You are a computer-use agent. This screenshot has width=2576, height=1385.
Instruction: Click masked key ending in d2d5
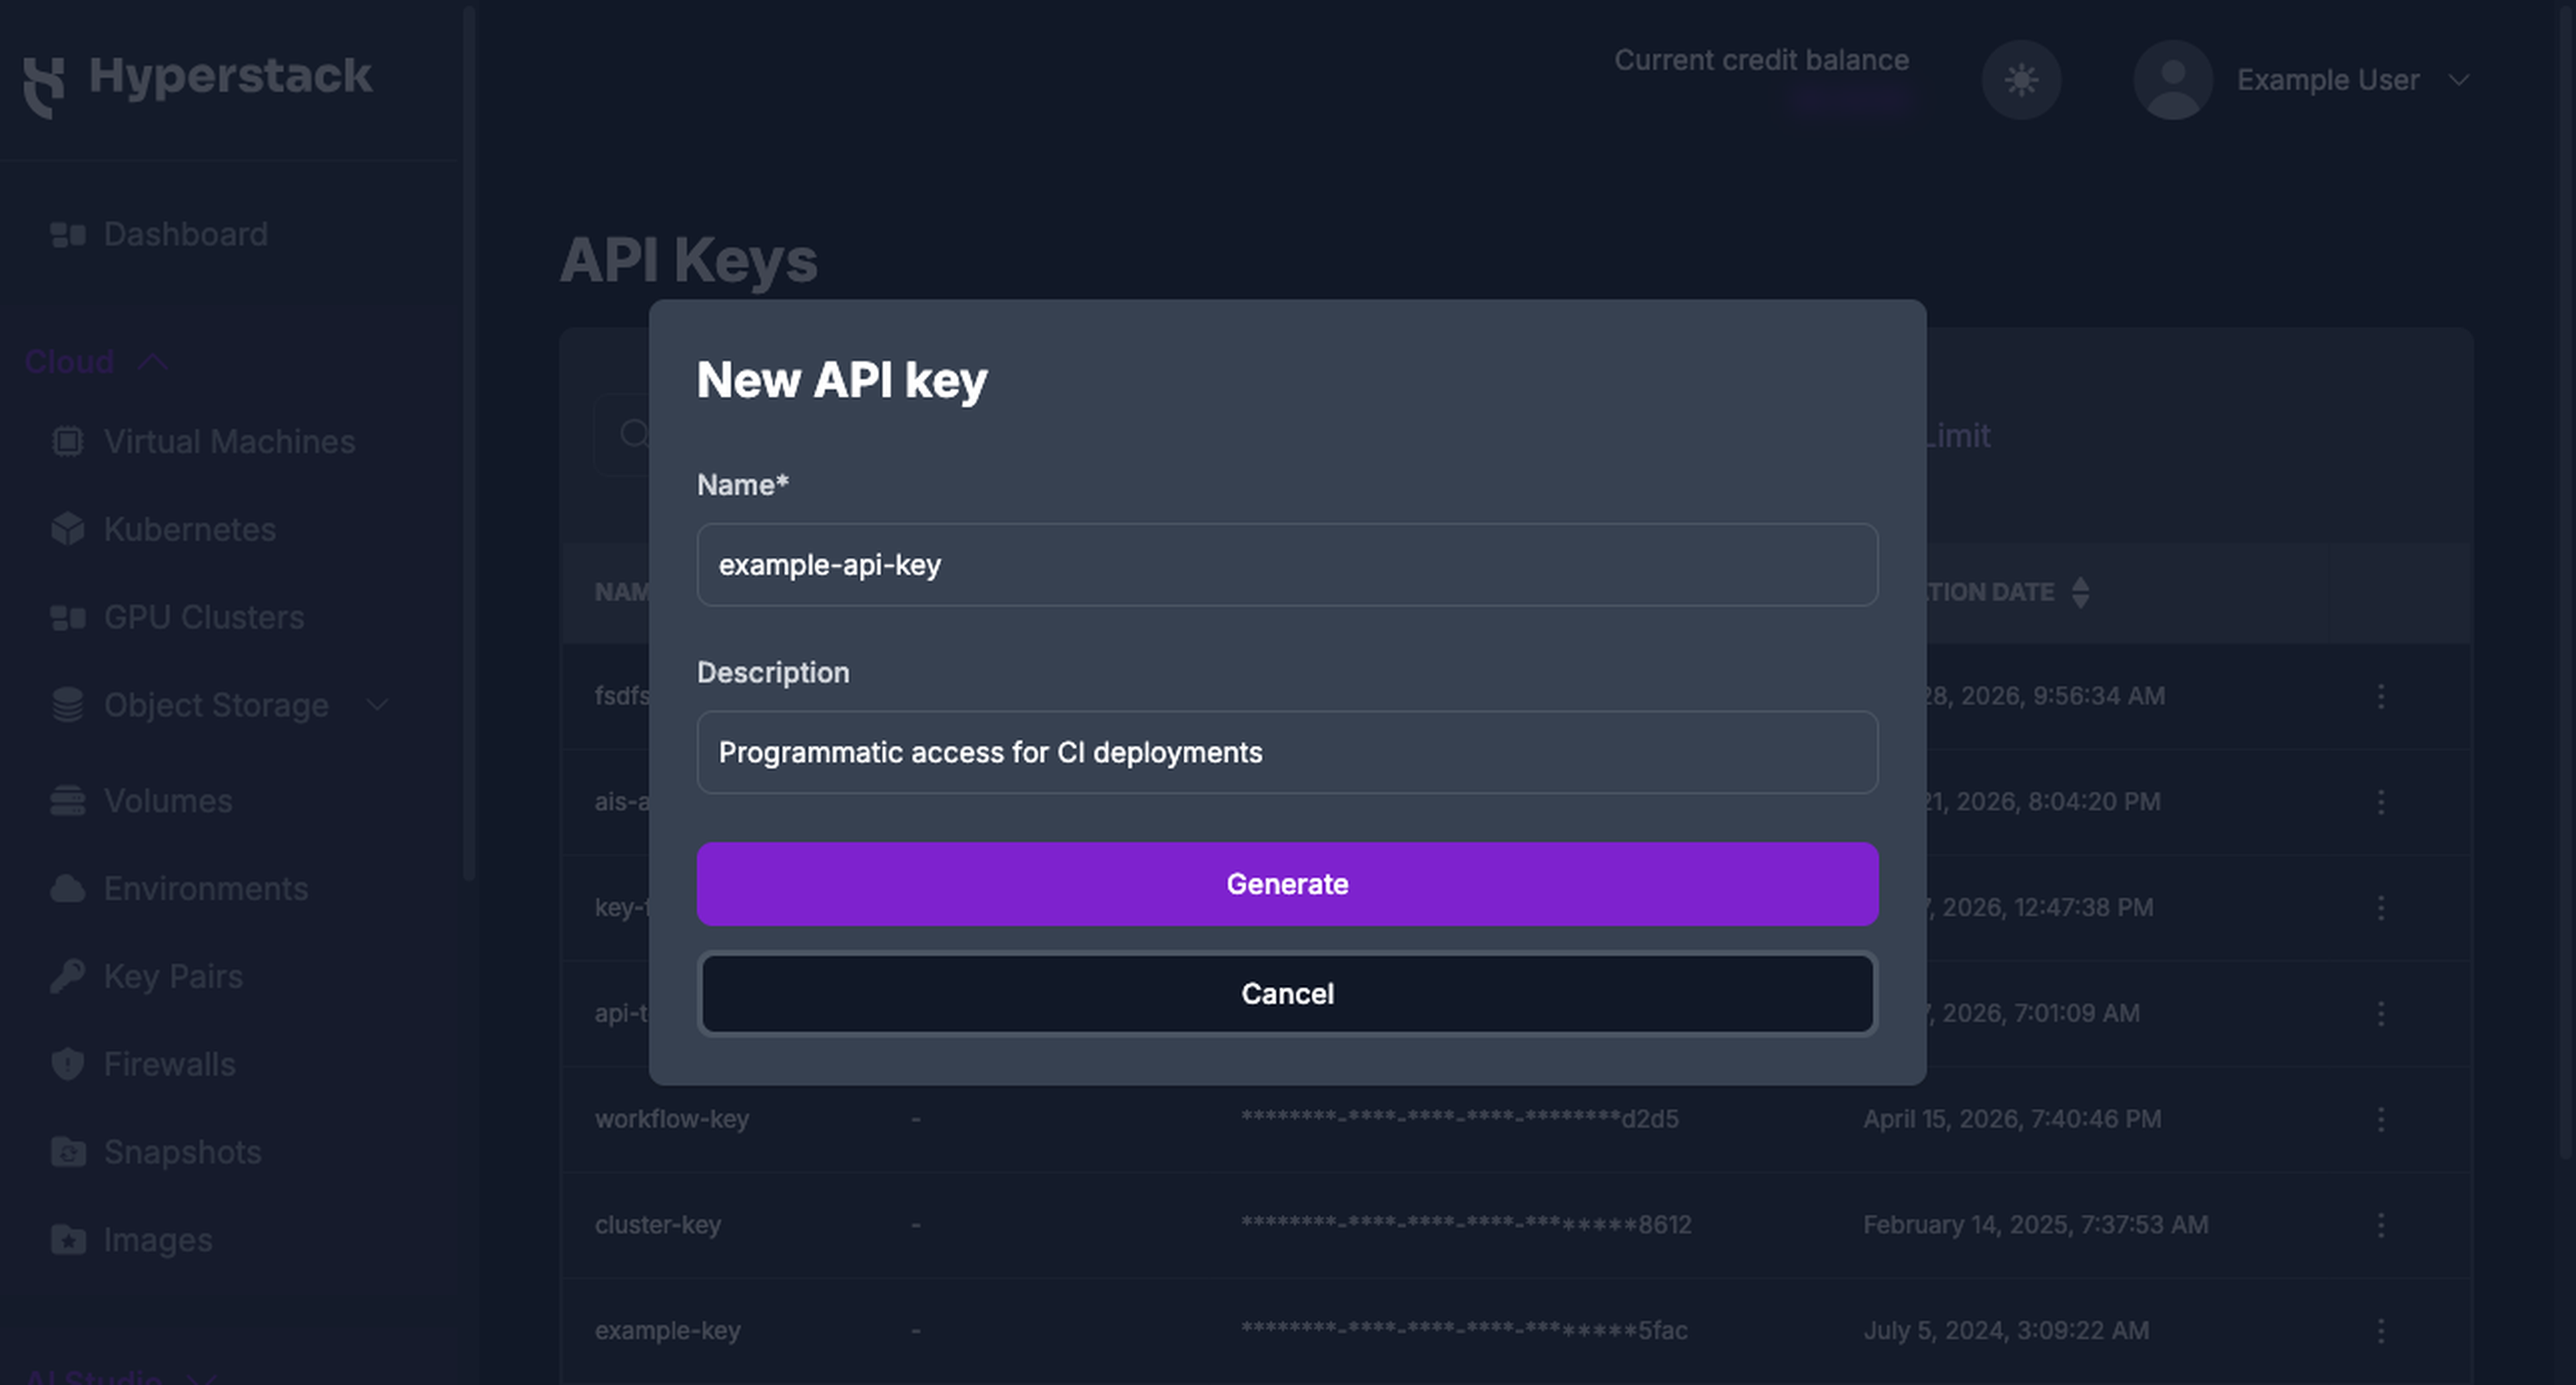[1459, 1119]
